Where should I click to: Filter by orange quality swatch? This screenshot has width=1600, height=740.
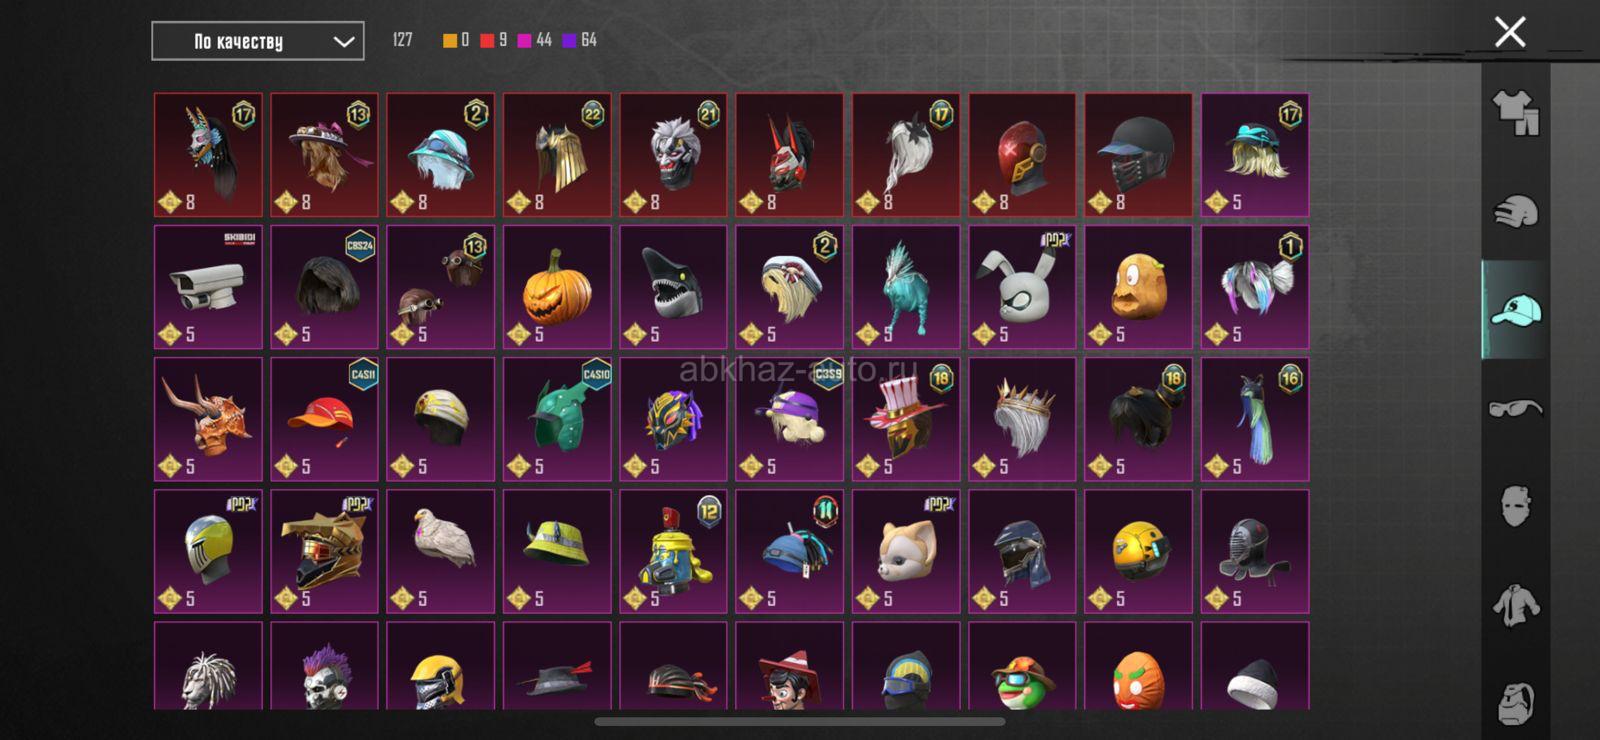point(450,40)
